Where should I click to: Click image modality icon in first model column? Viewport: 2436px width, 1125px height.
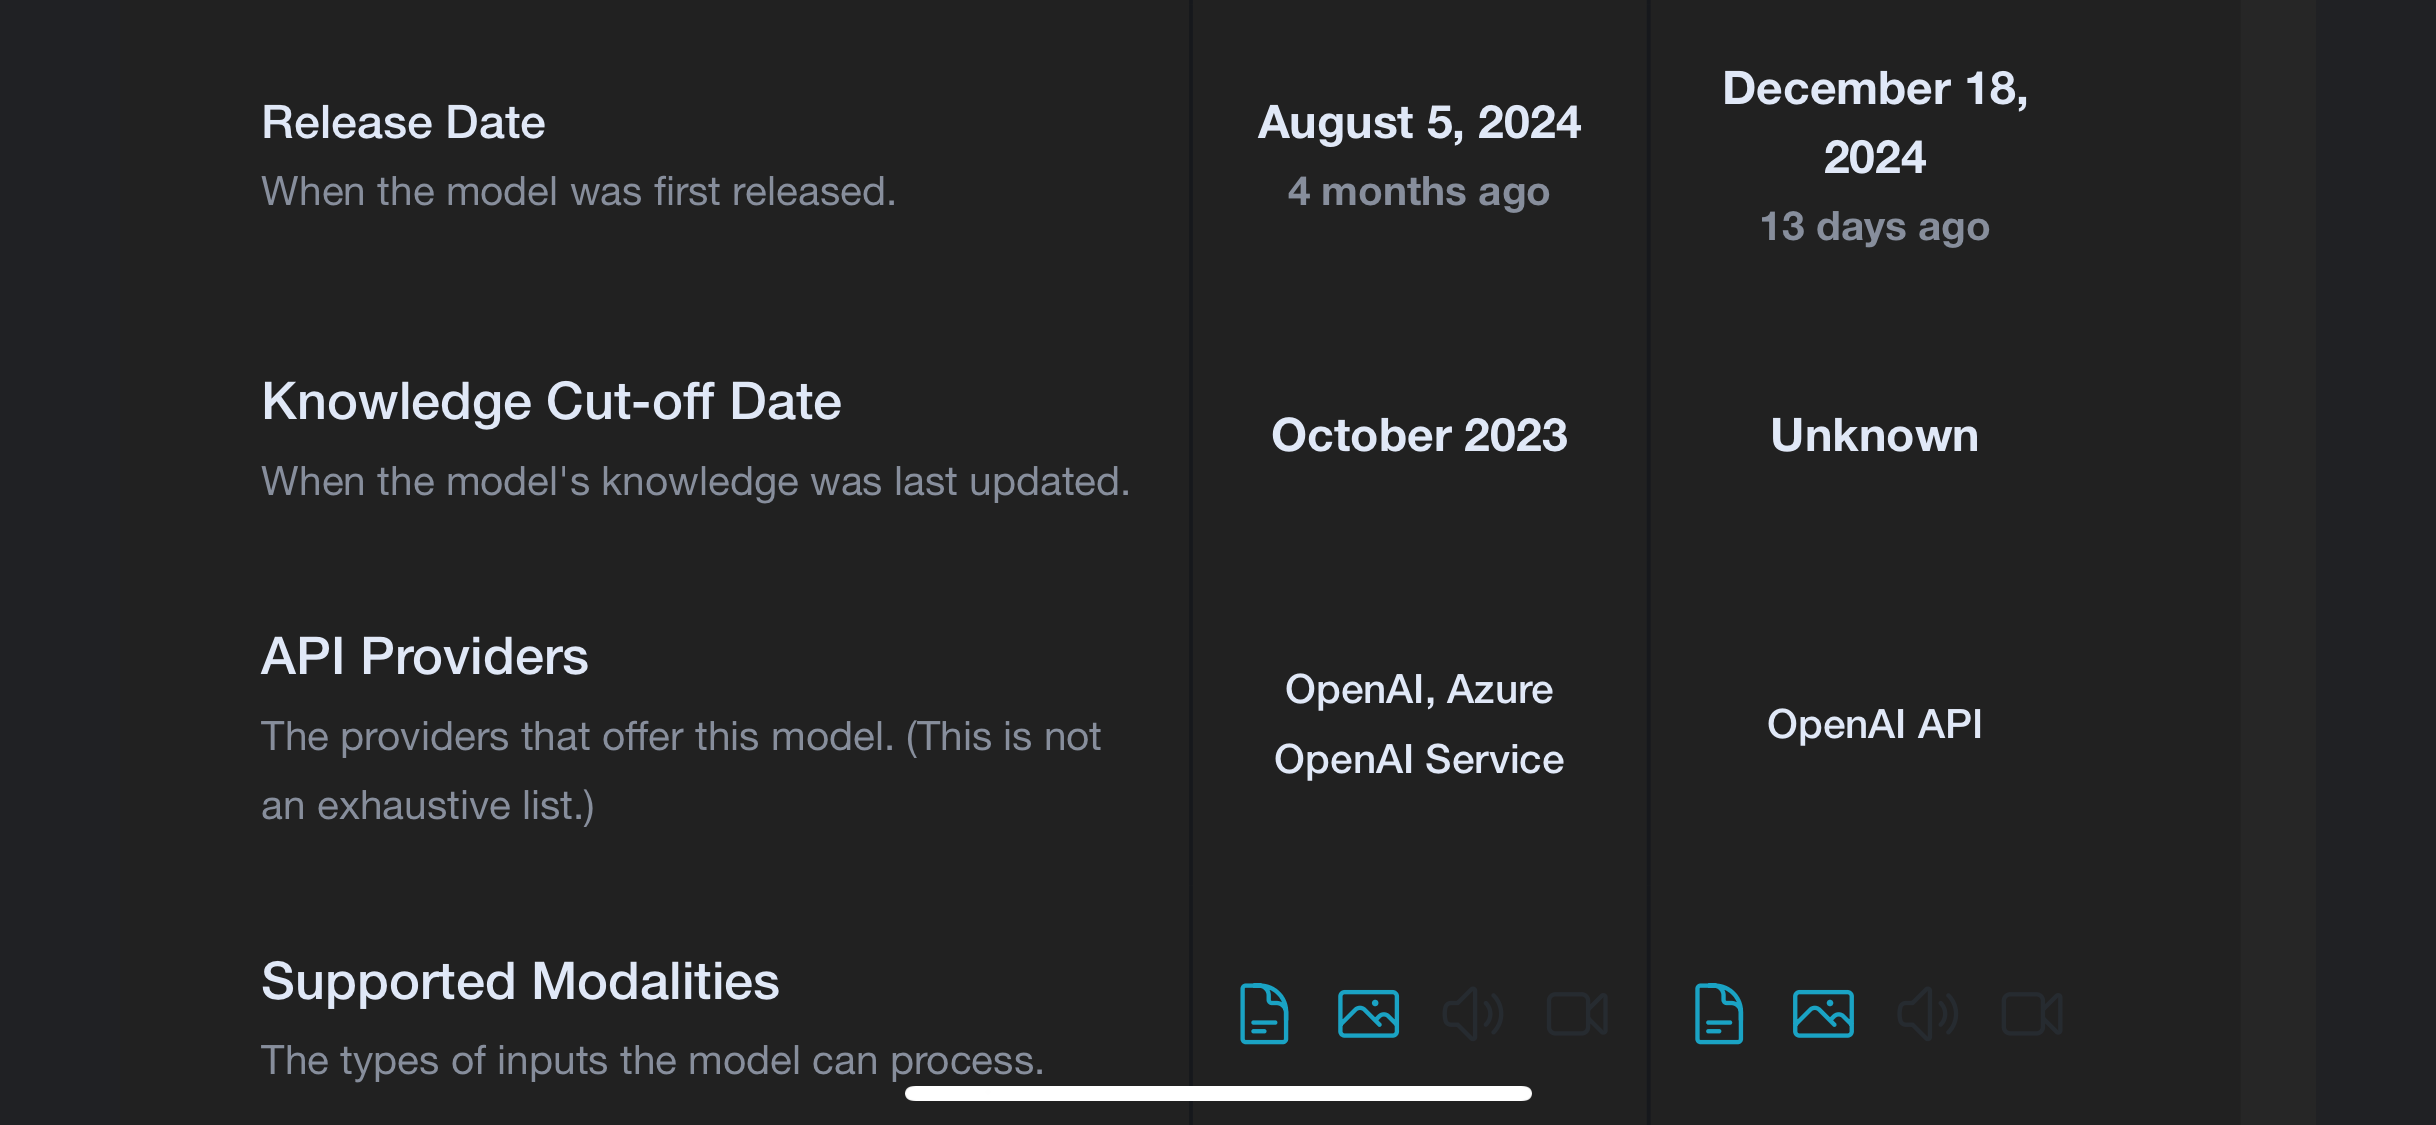[x=1368, y=1014]
